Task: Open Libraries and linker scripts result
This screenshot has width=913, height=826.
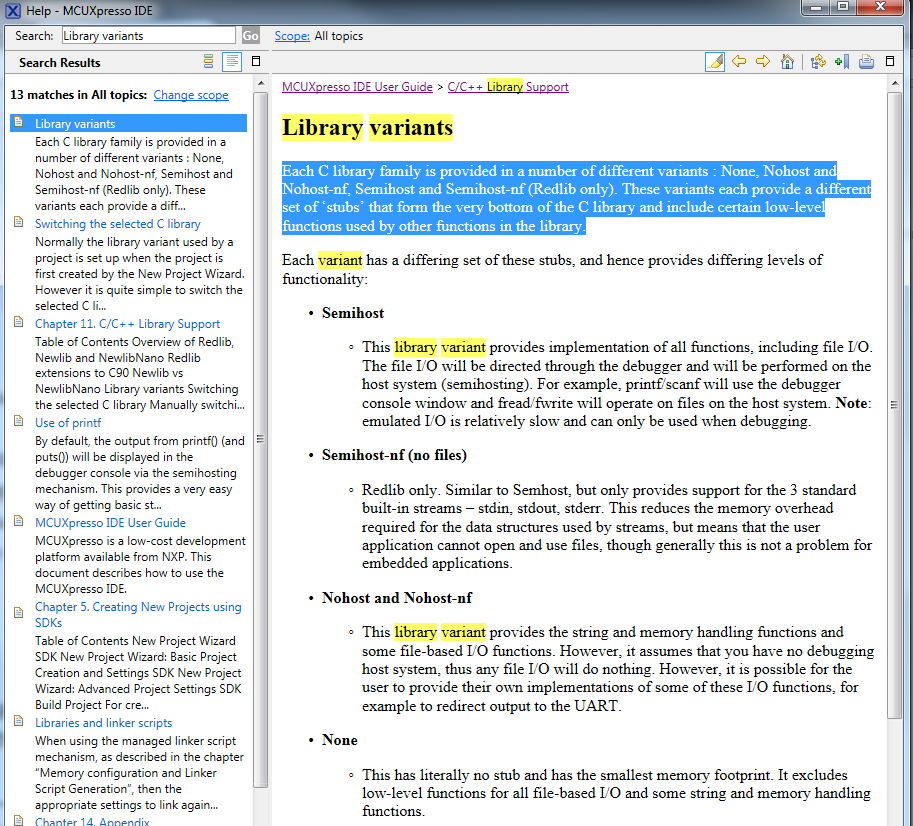Action: 104,722
